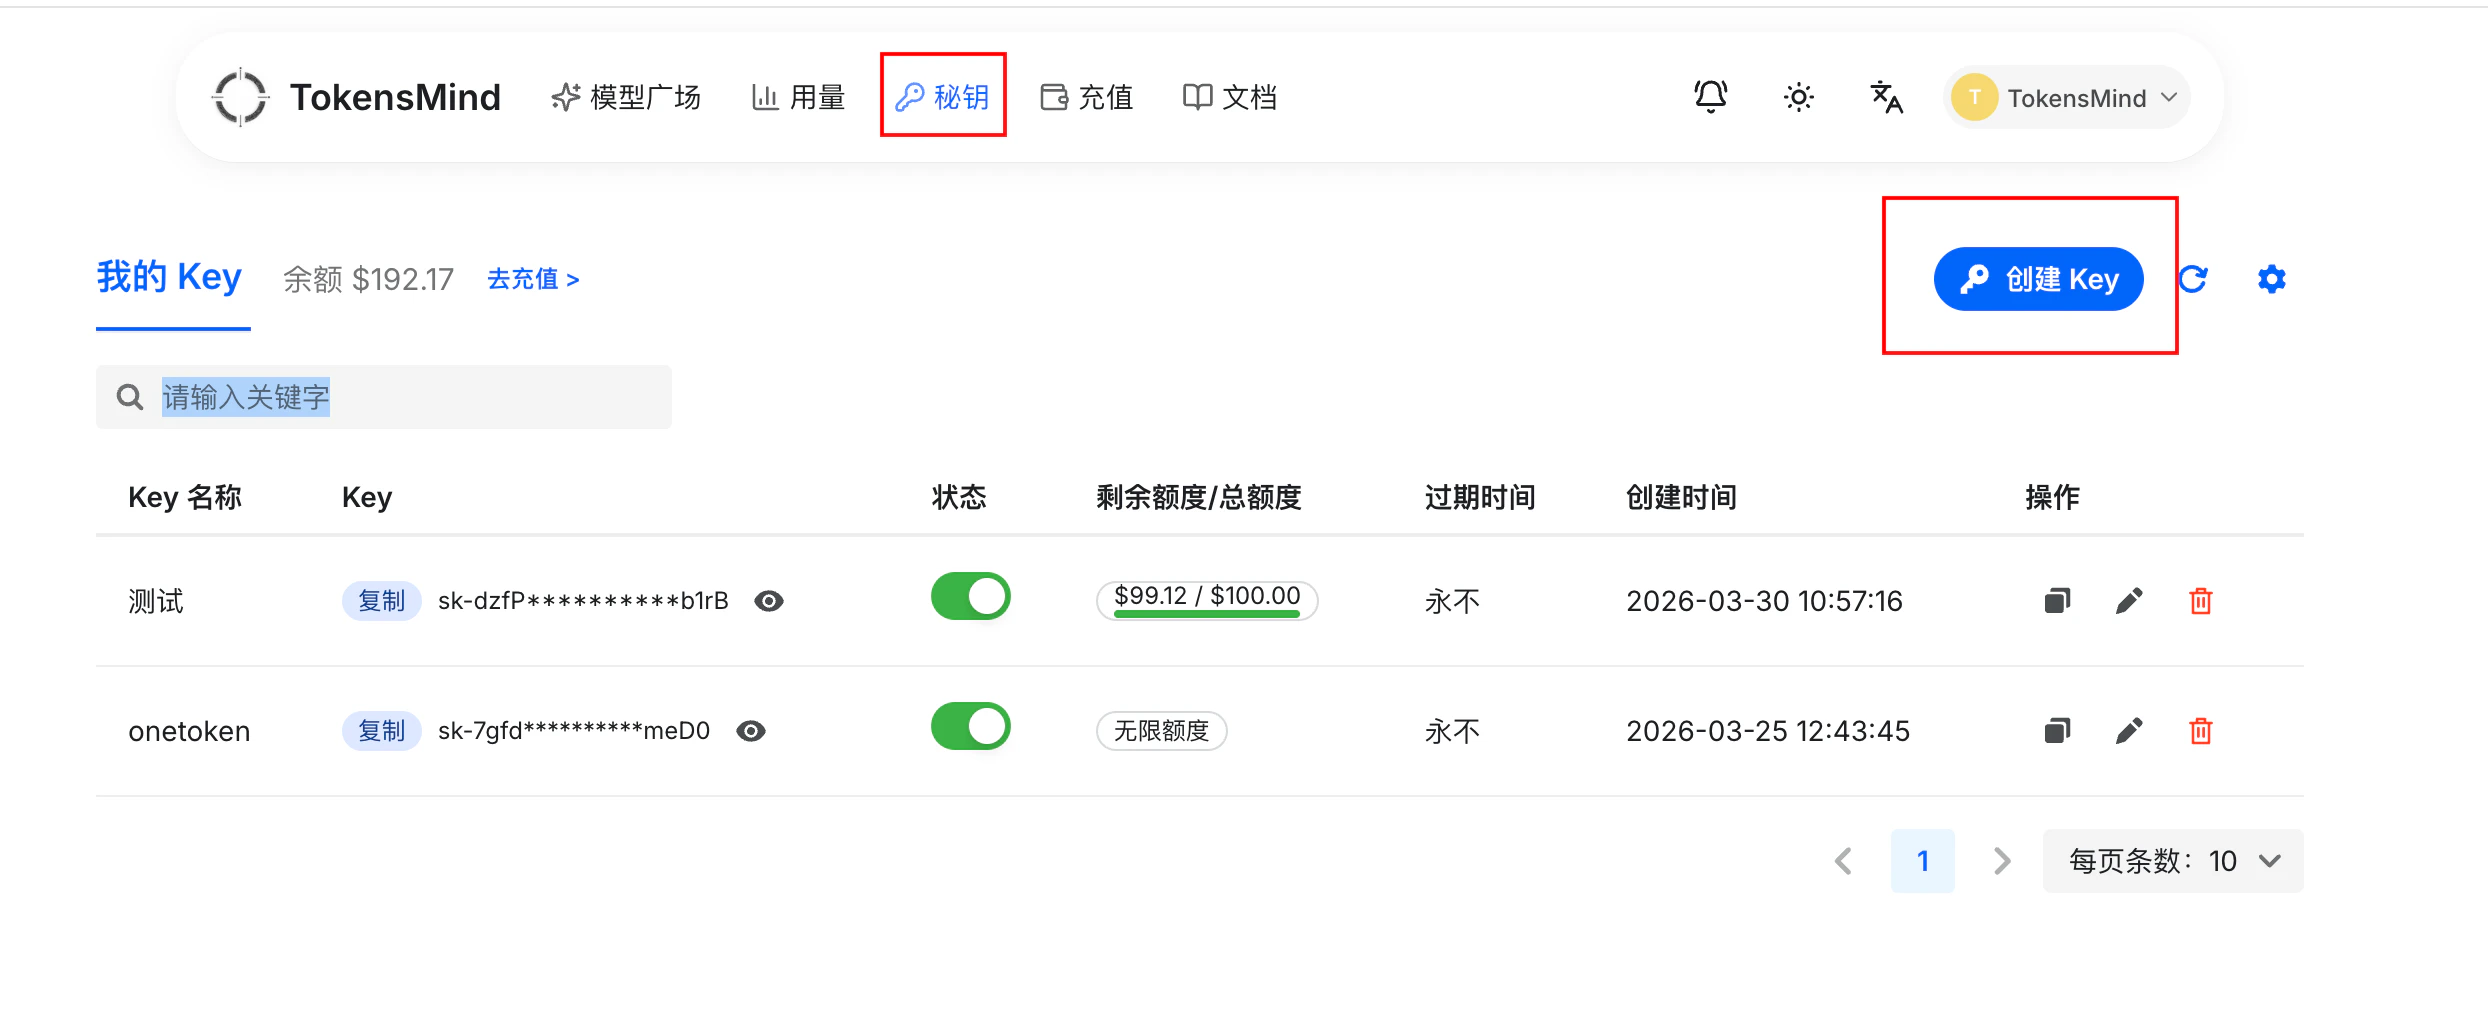Click the date 2026-03-30 10:57:16
The height and width of the screenshot is (1030, 2488).
(1764, 601)
